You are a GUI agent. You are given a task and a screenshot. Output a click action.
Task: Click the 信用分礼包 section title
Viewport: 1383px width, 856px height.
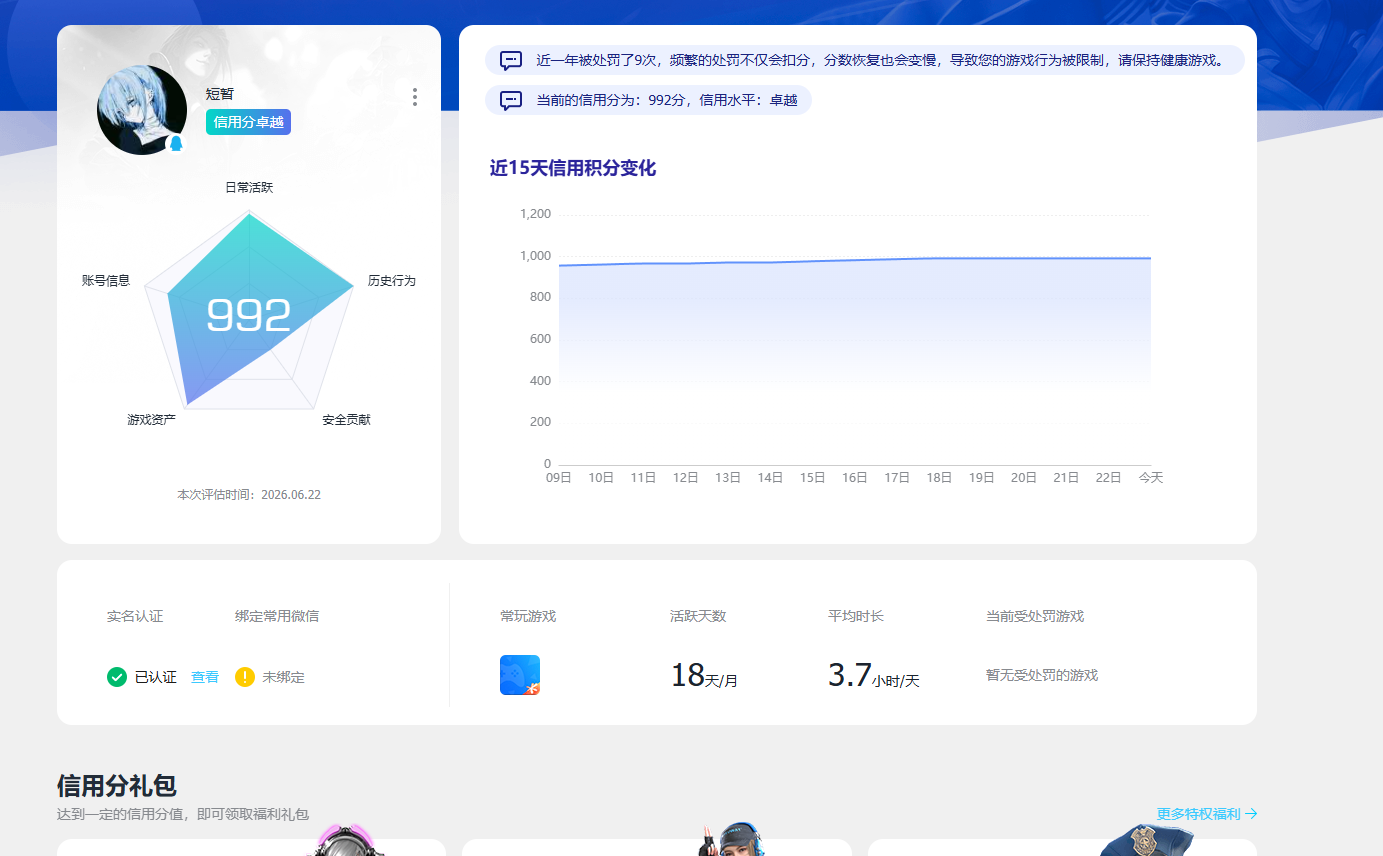coord(117,786)
